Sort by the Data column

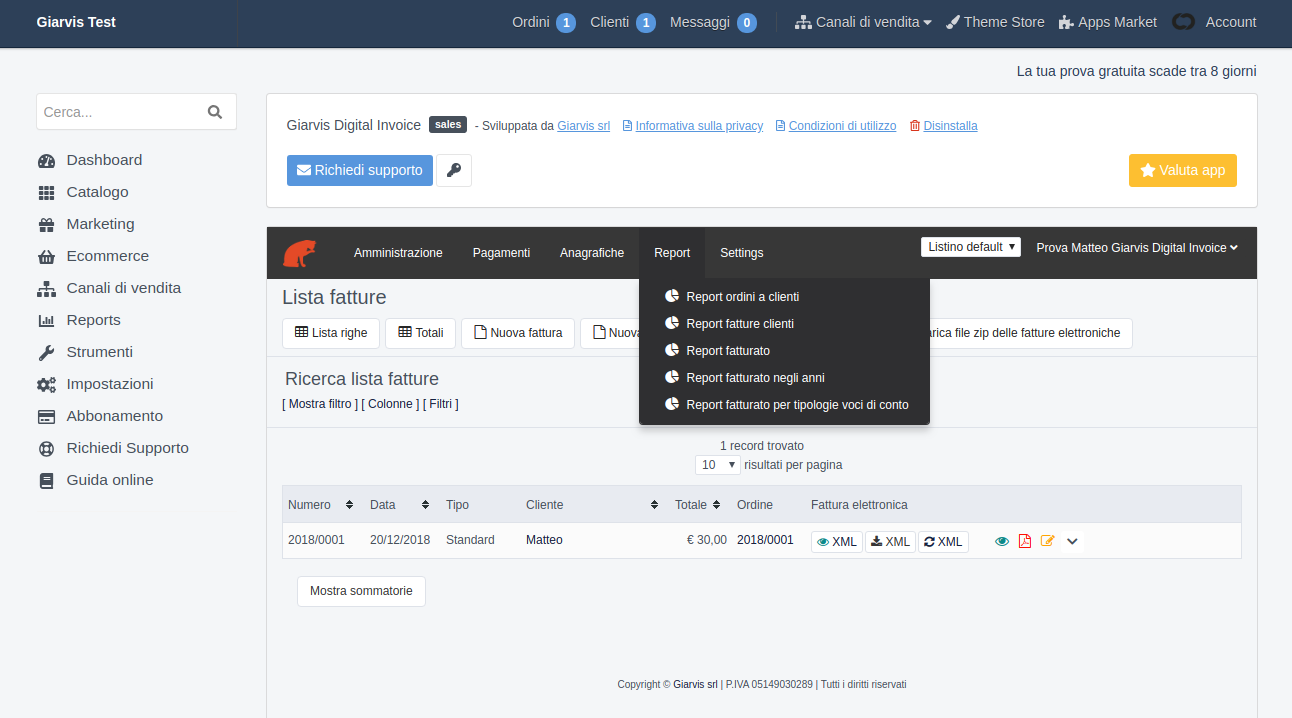[x=425, y=505]
